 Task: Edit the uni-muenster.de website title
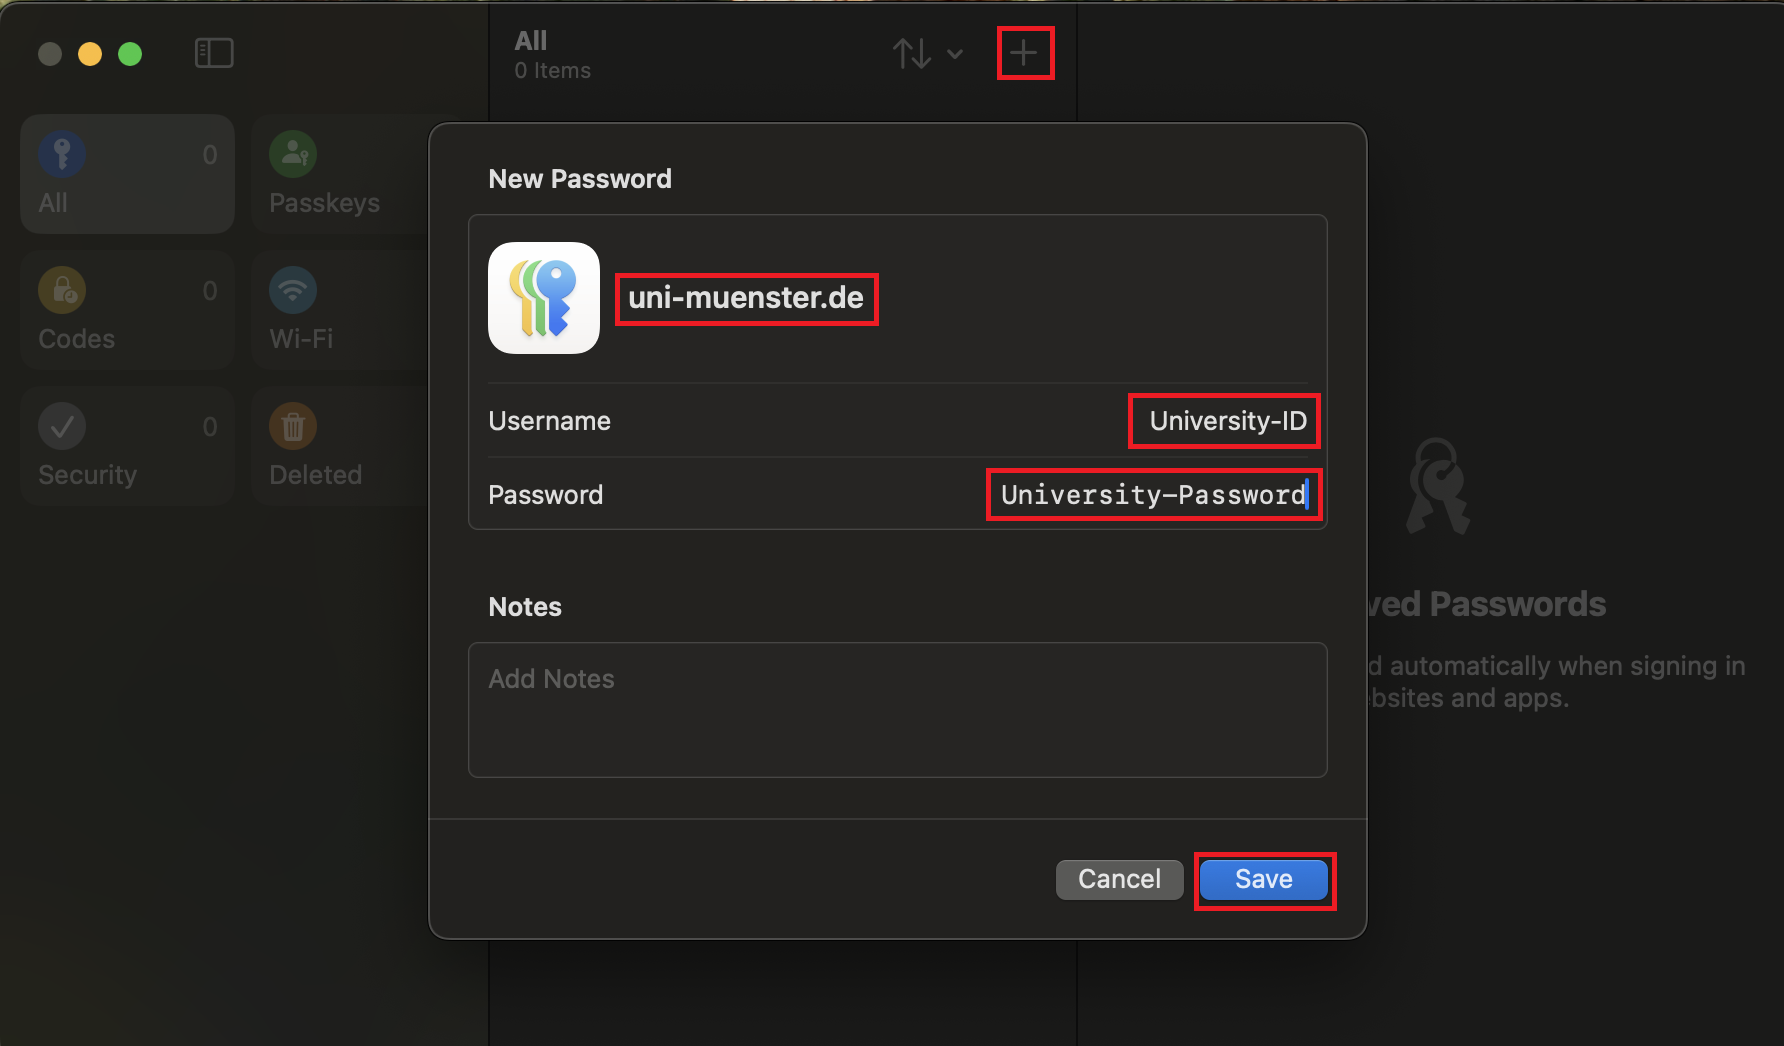[746, 298]
